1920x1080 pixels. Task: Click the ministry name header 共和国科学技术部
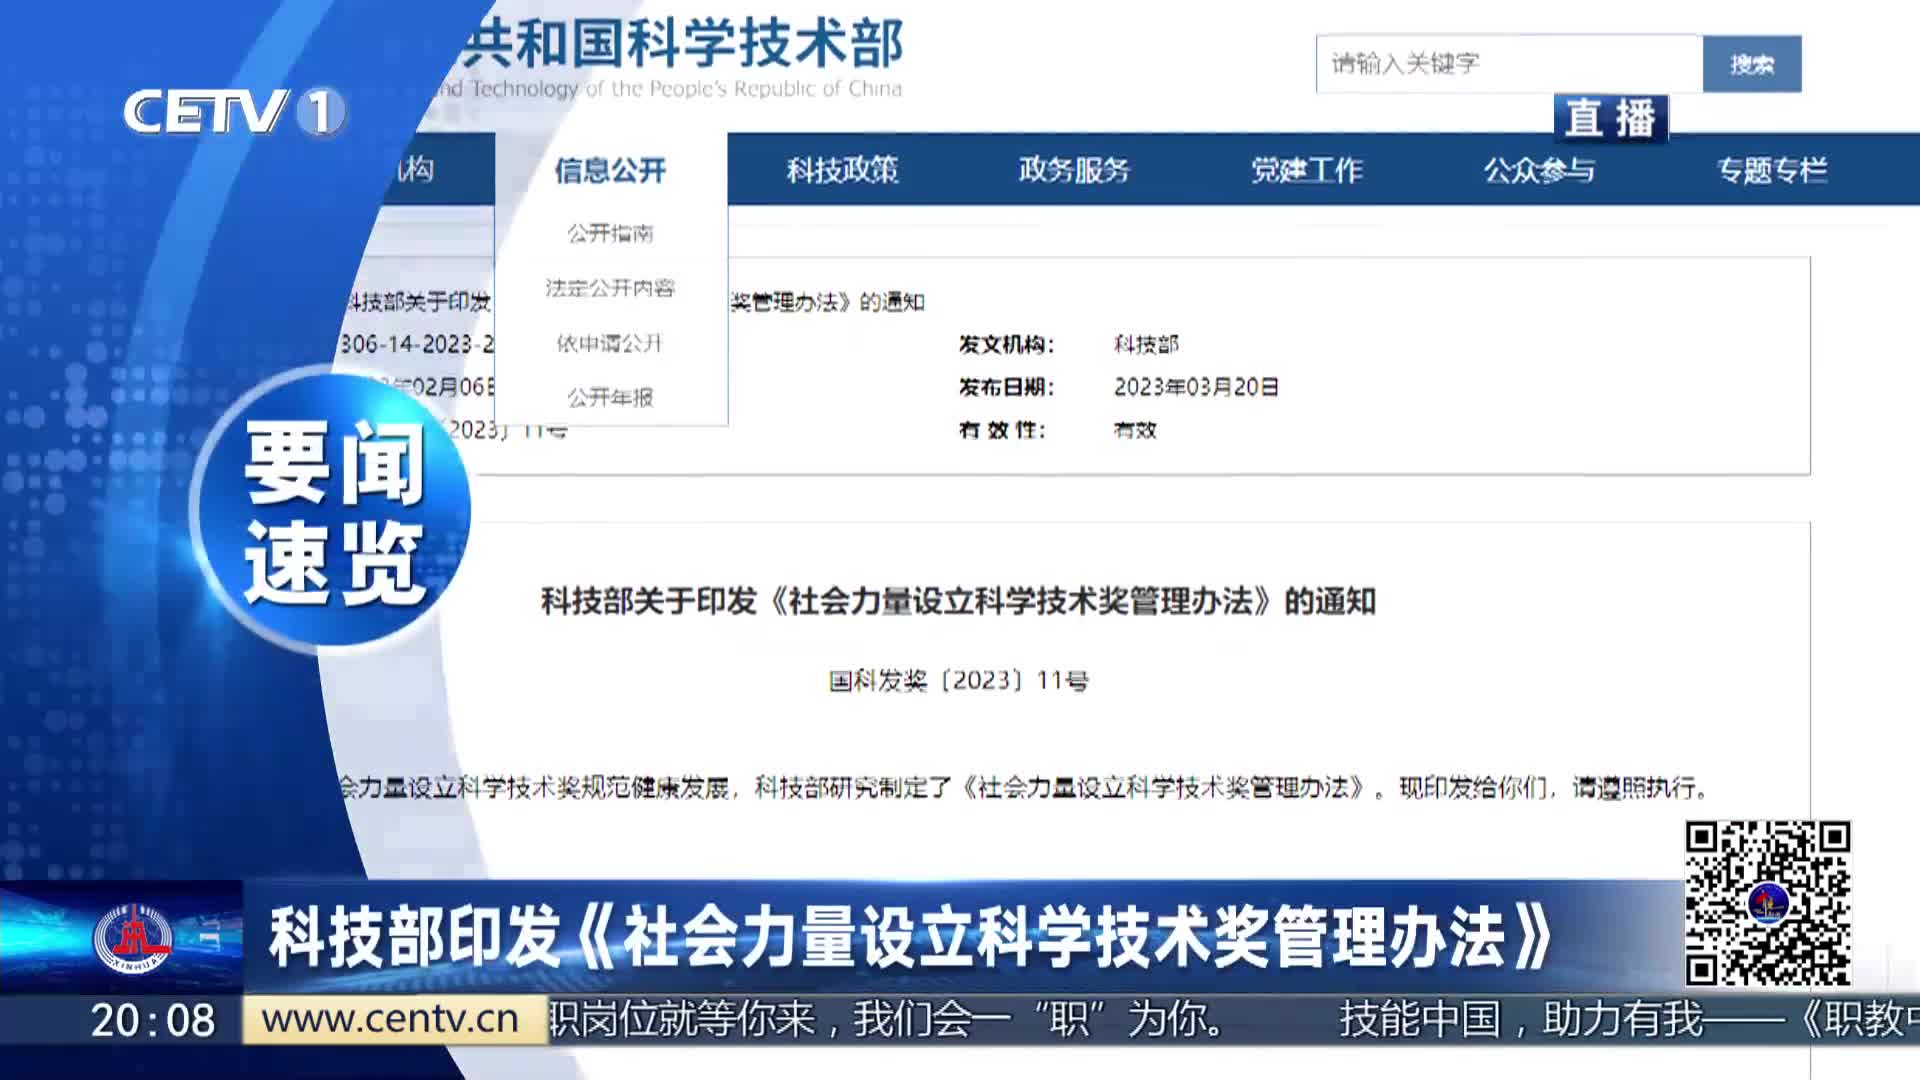pos(685,43)
